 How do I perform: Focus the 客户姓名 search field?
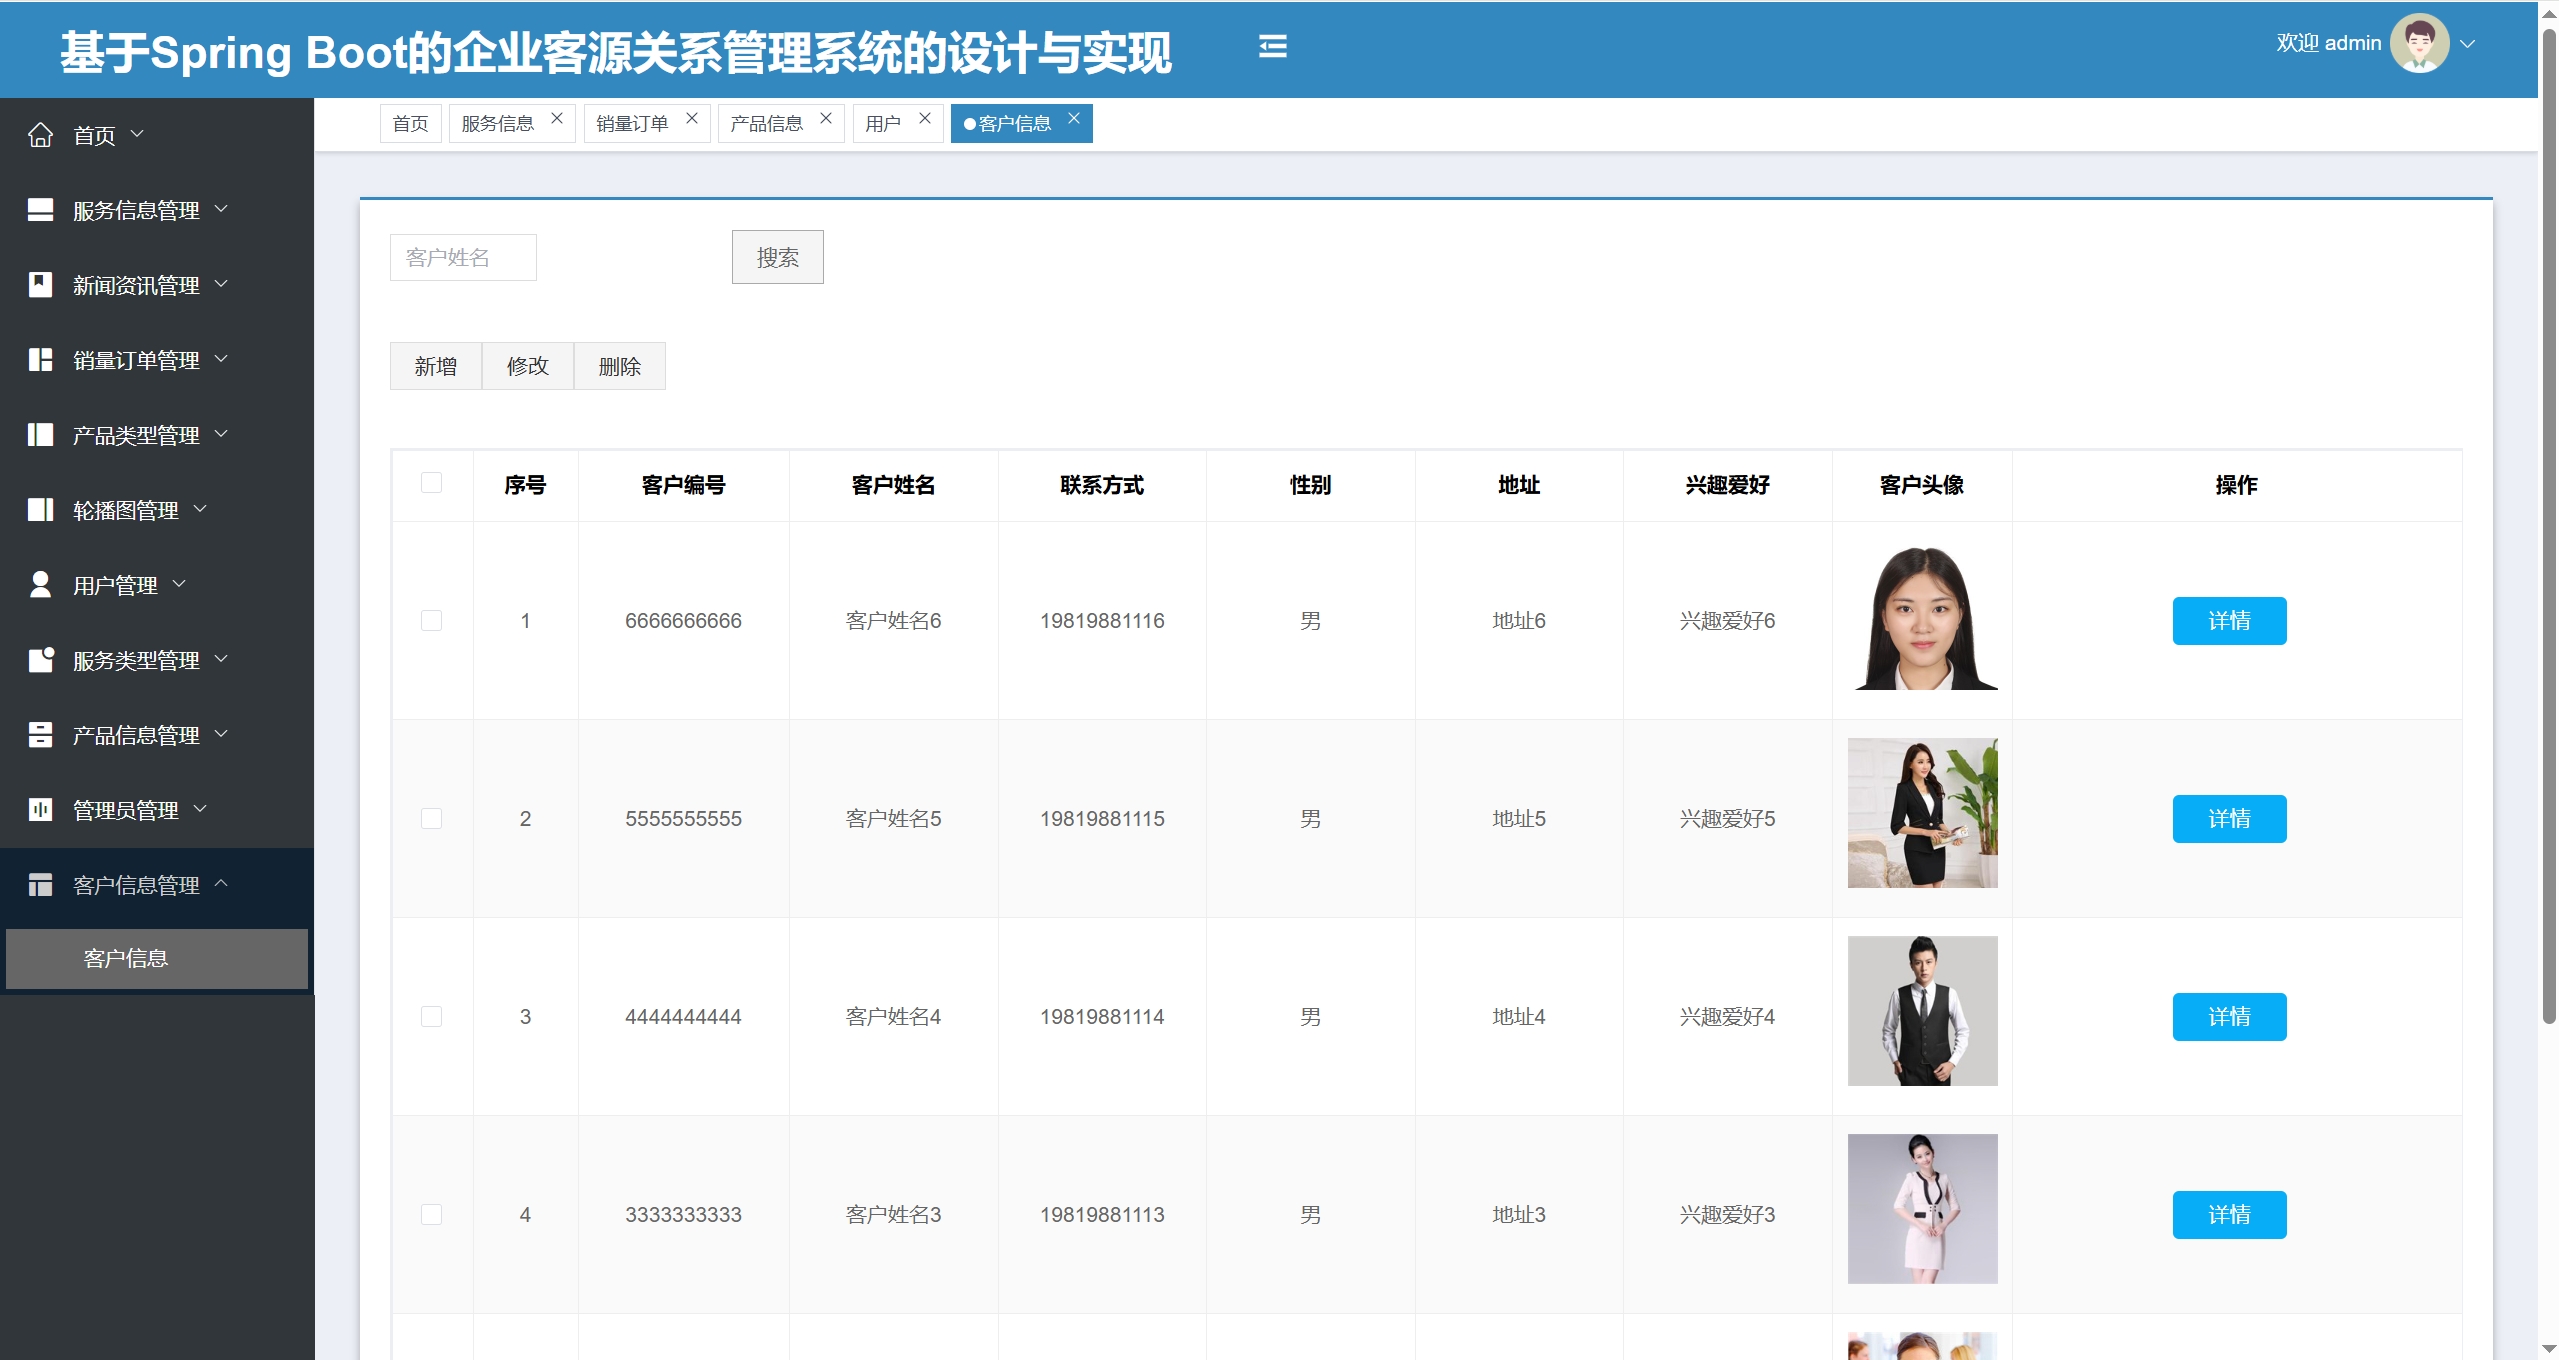click(x=463, y=258)
